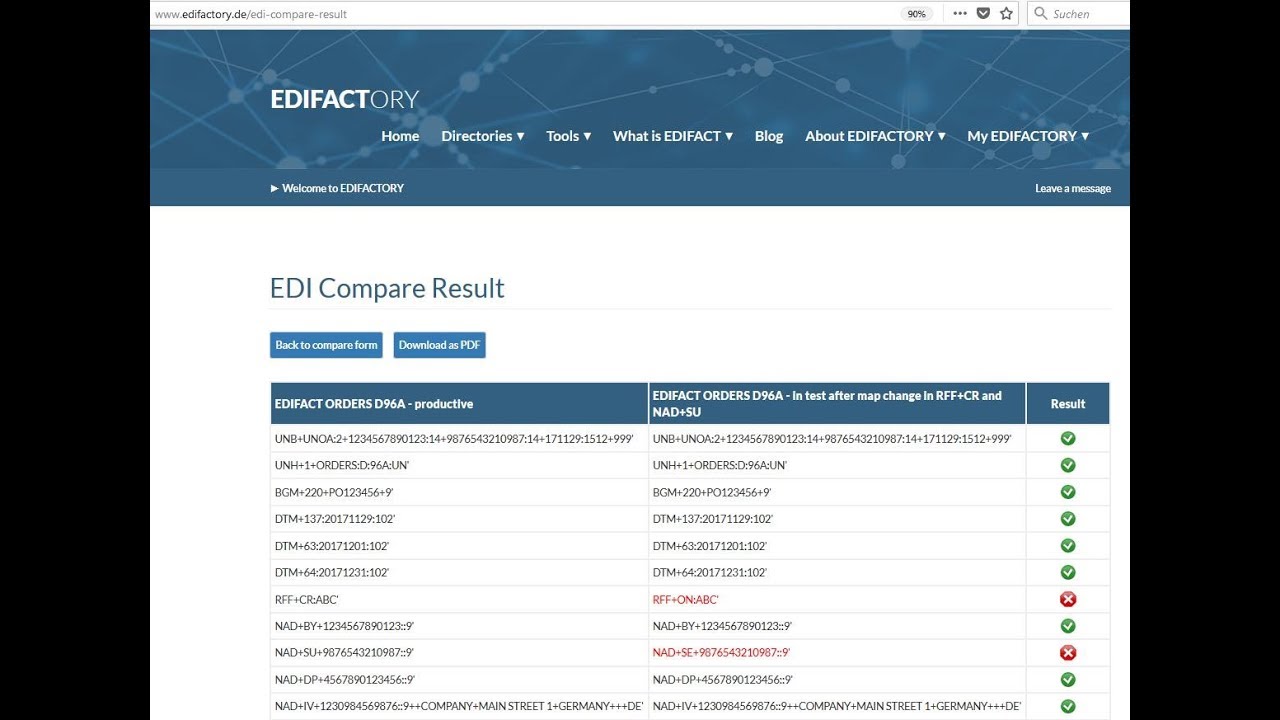Click the green check icon in the BGM+220 row
The height and width of the screenshot is (720, 1280).
coord(1068,492)
